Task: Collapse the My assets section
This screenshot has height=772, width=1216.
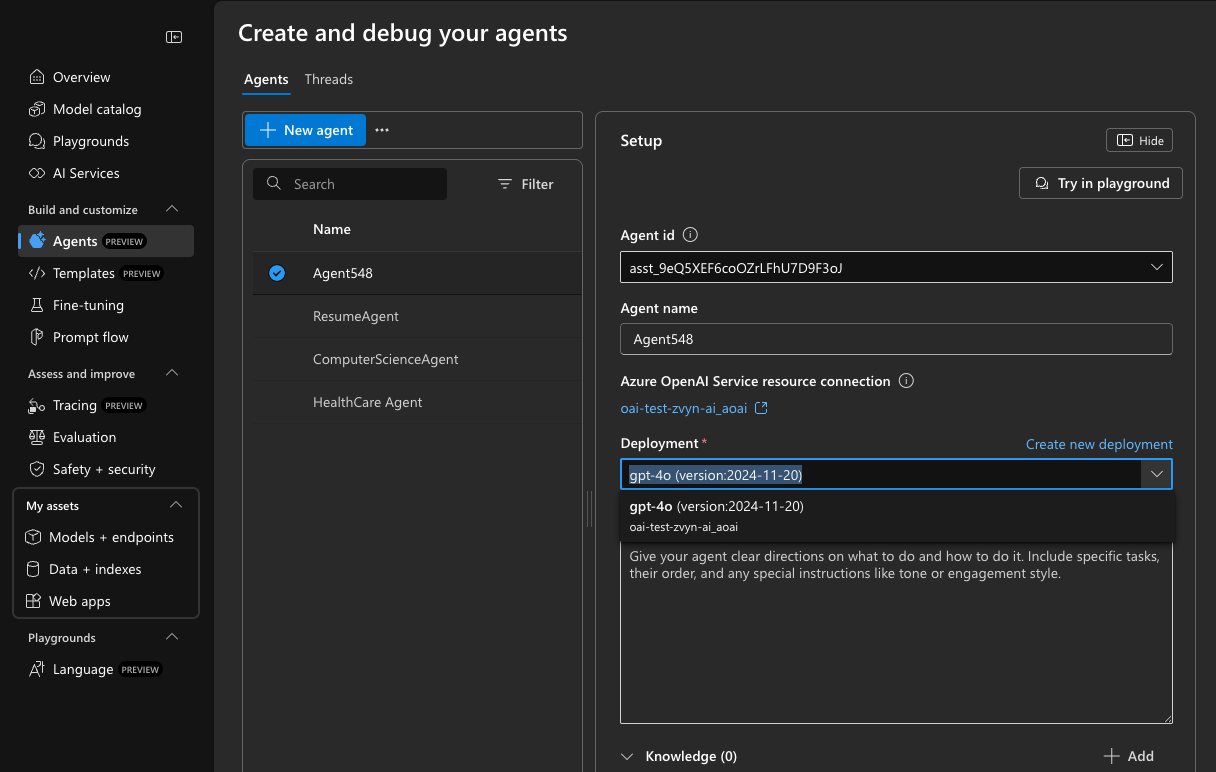Action: pos(176,505)
